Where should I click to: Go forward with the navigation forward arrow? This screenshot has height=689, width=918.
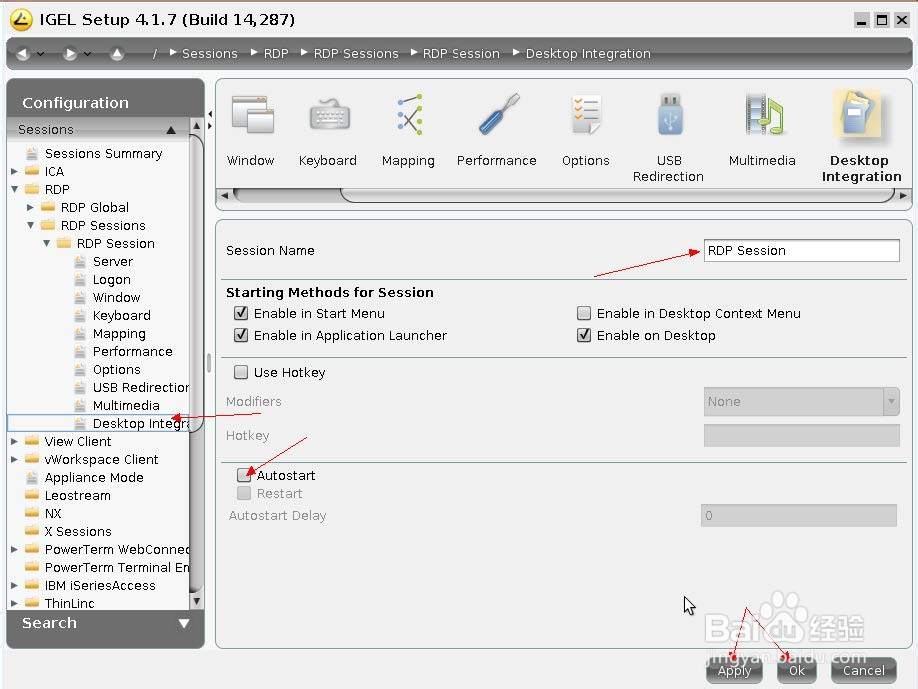point(70,54)
